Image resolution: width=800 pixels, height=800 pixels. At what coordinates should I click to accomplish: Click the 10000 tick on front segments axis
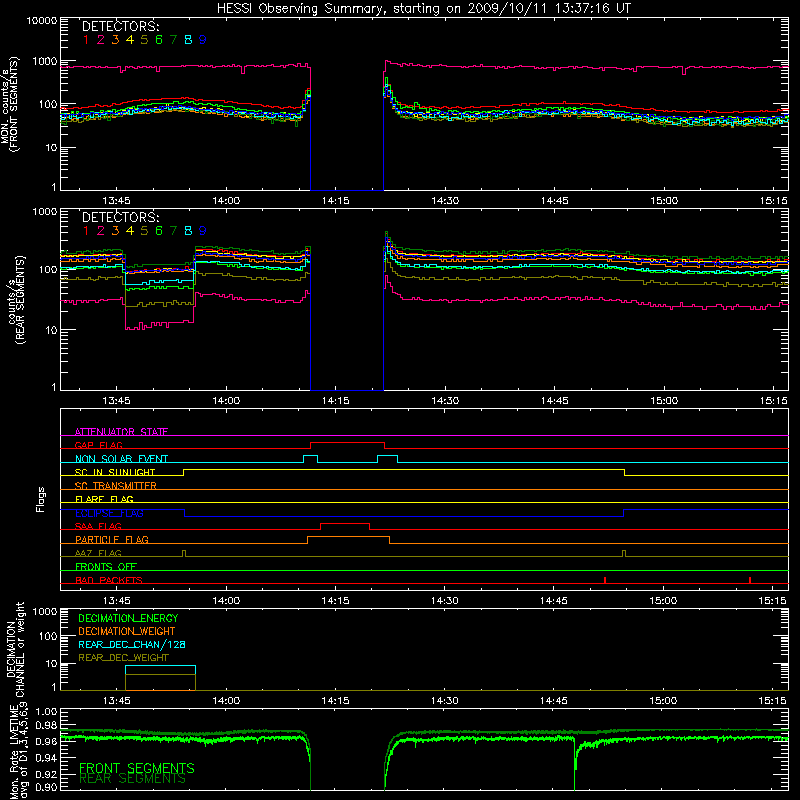(42, 21)
